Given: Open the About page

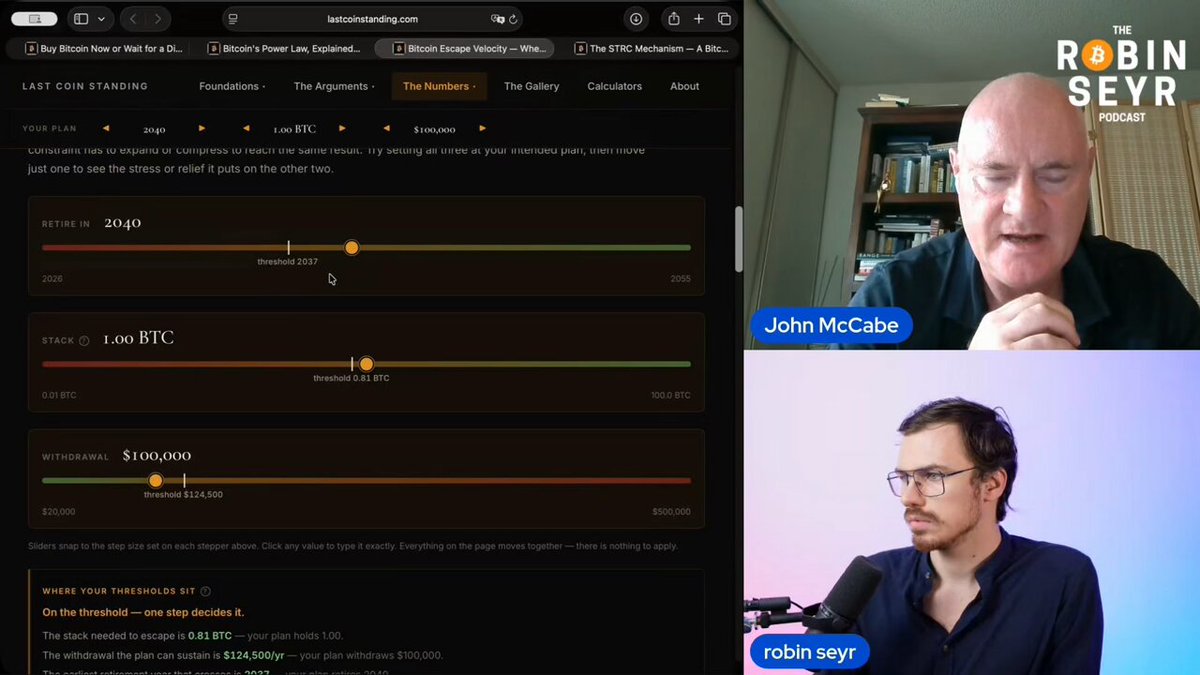Looking at the screenshot, I should (684, 86).
